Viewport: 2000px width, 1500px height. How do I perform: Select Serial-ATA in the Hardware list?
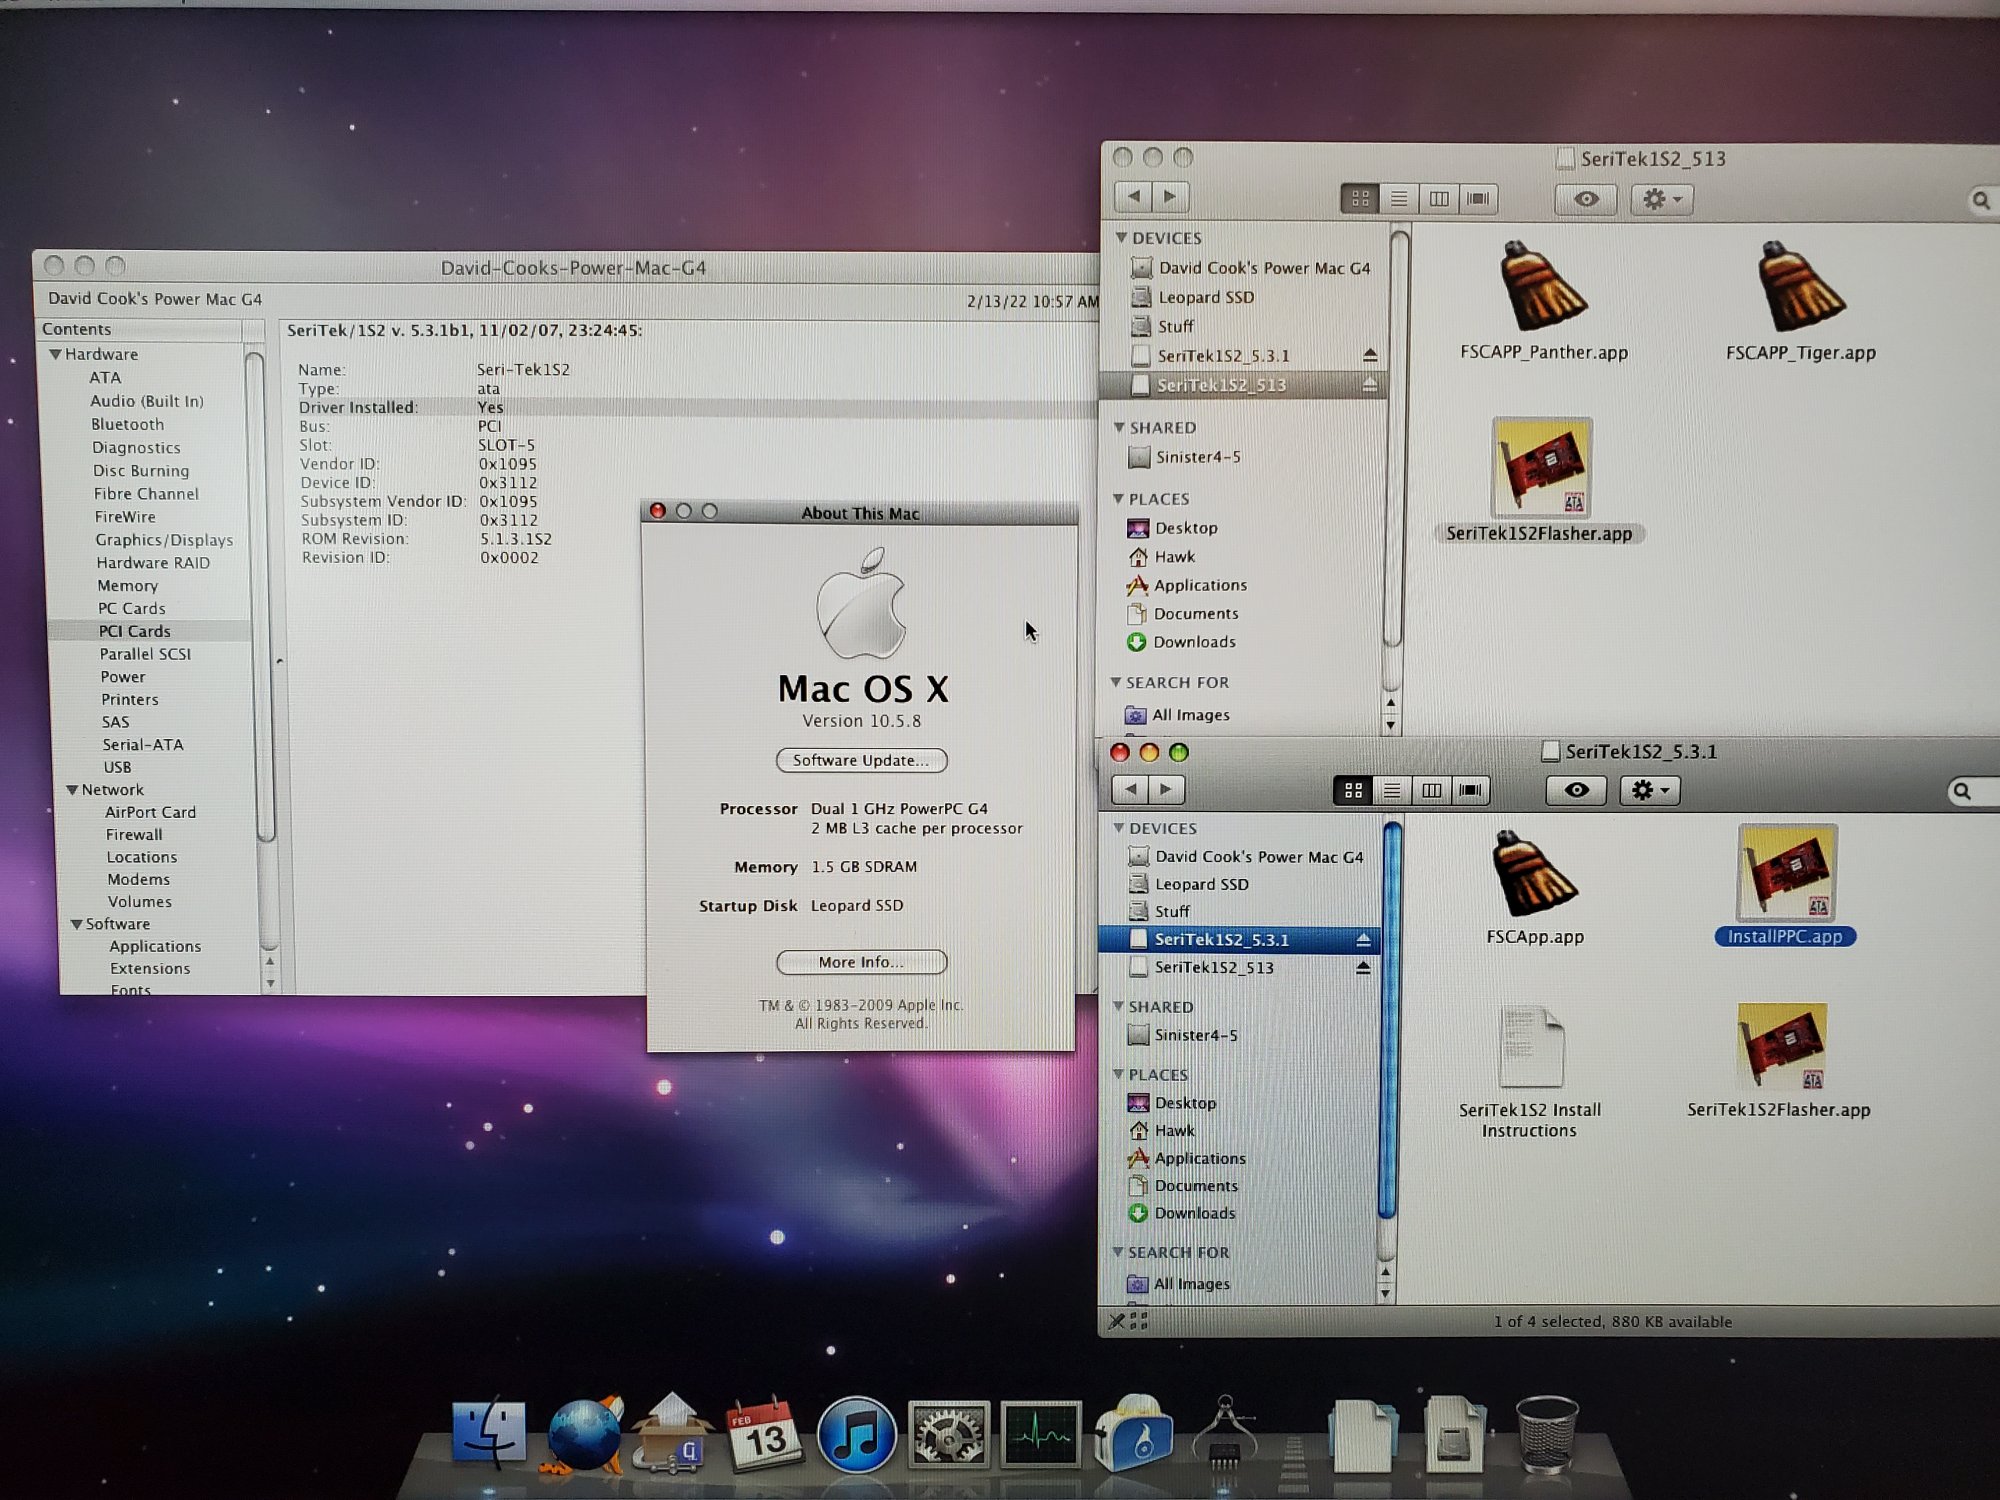click(142, 745)
